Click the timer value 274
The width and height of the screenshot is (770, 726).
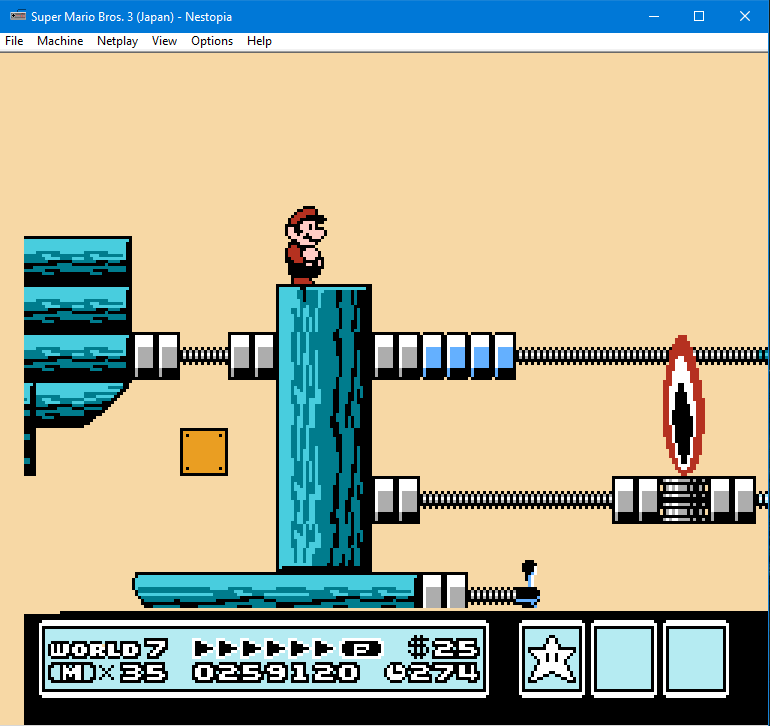(x=443, y=673)
